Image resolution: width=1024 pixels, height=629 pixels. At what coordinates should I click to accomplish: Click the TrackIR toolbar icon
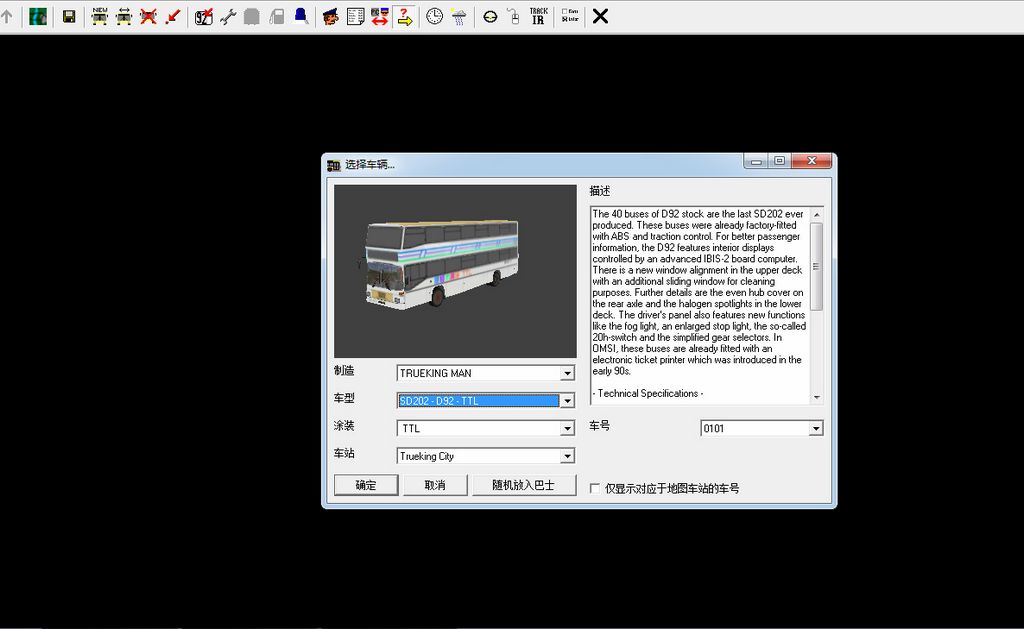pyautogui.click(x=538, y=16)
